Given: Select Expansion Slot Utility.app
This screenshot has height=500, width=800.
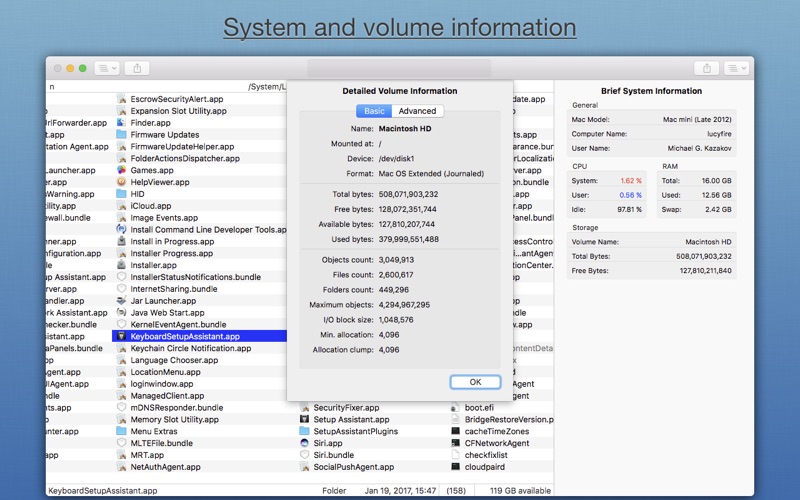Looking at the screenshot, I should 199,111.
